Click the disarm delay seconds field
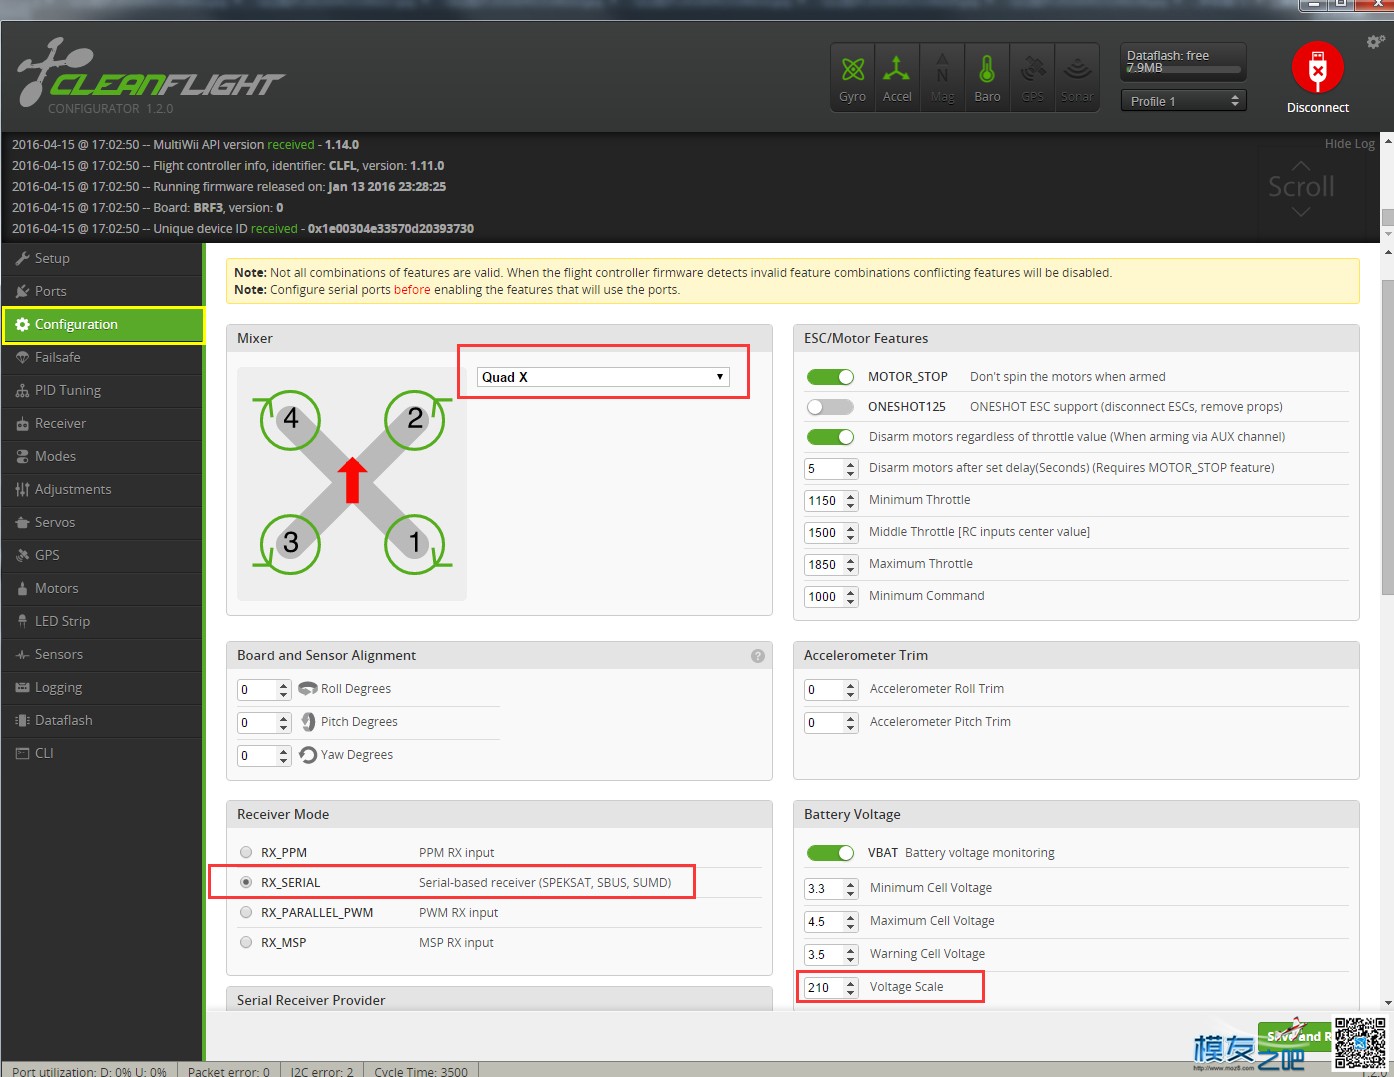This screenshot has width=1394, height=1077. (831, 468)
